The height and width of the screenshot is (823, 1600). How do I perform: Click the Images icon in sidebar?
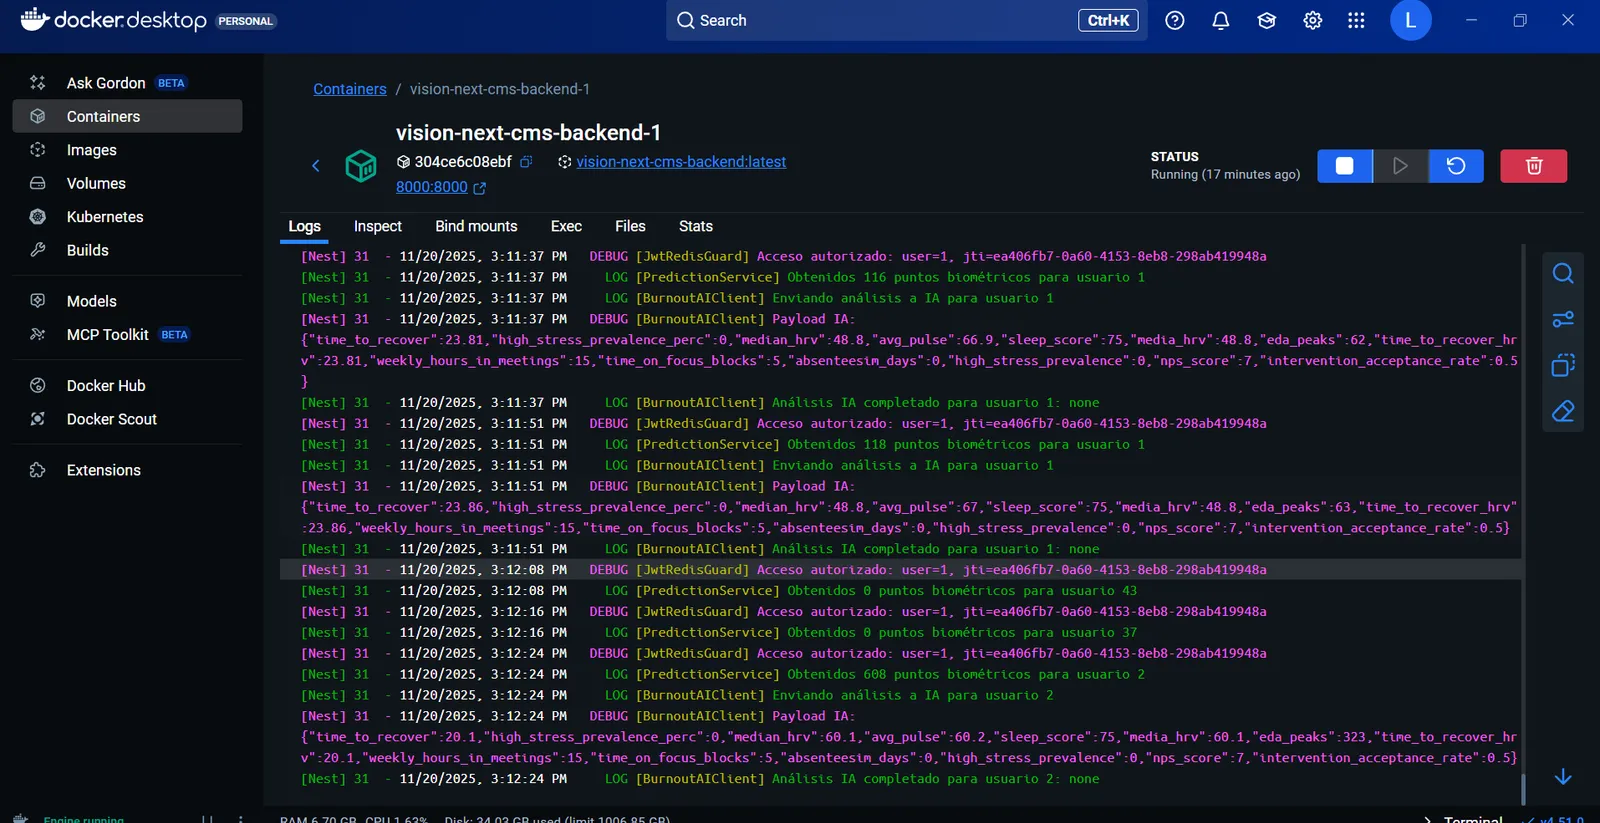point(38,150)
